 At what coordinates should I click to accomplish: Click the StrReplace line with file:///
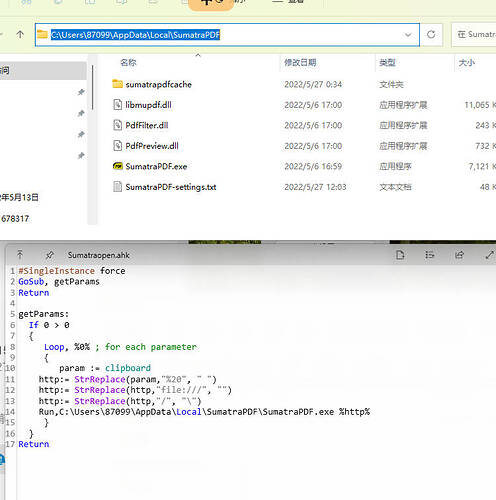click(x=135, y=390)
